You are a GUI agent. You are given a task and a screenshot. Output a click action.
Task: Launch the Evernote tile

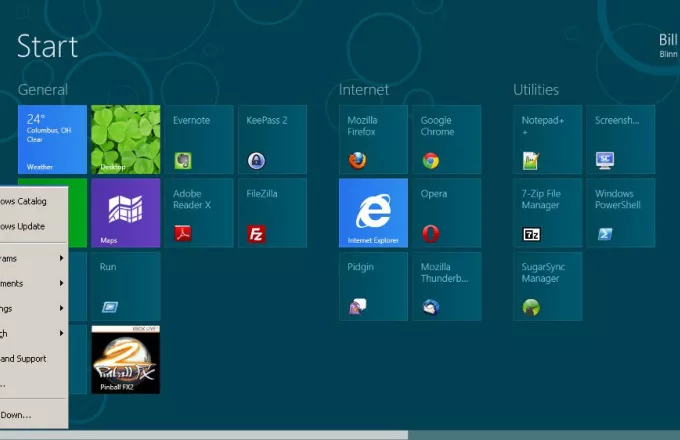tap(199, 139)
